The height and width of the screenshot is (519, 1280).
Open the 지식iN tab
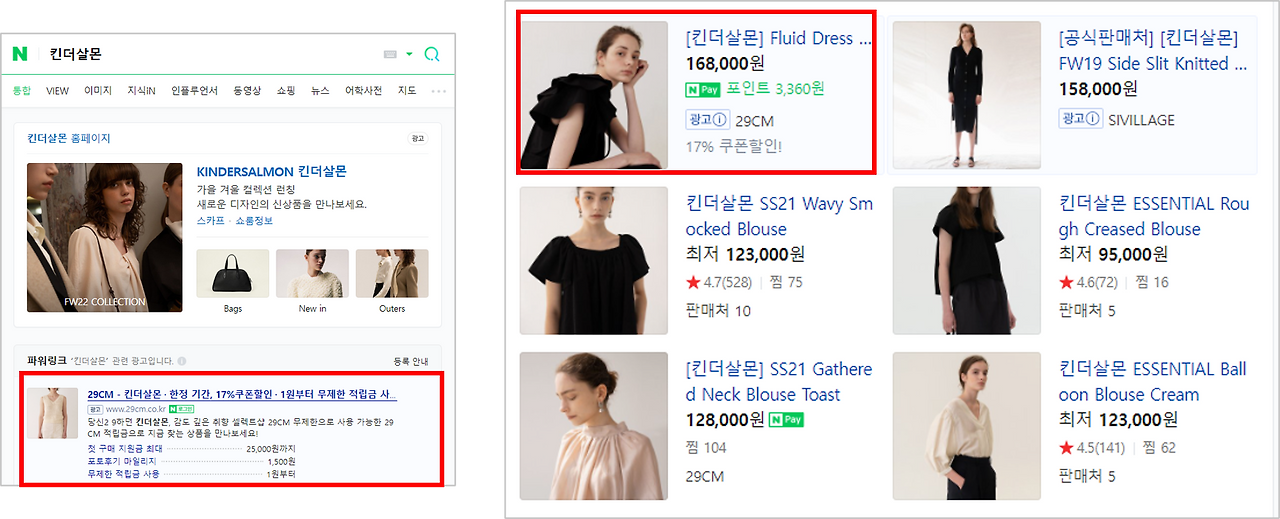click(x=141, y=91)
